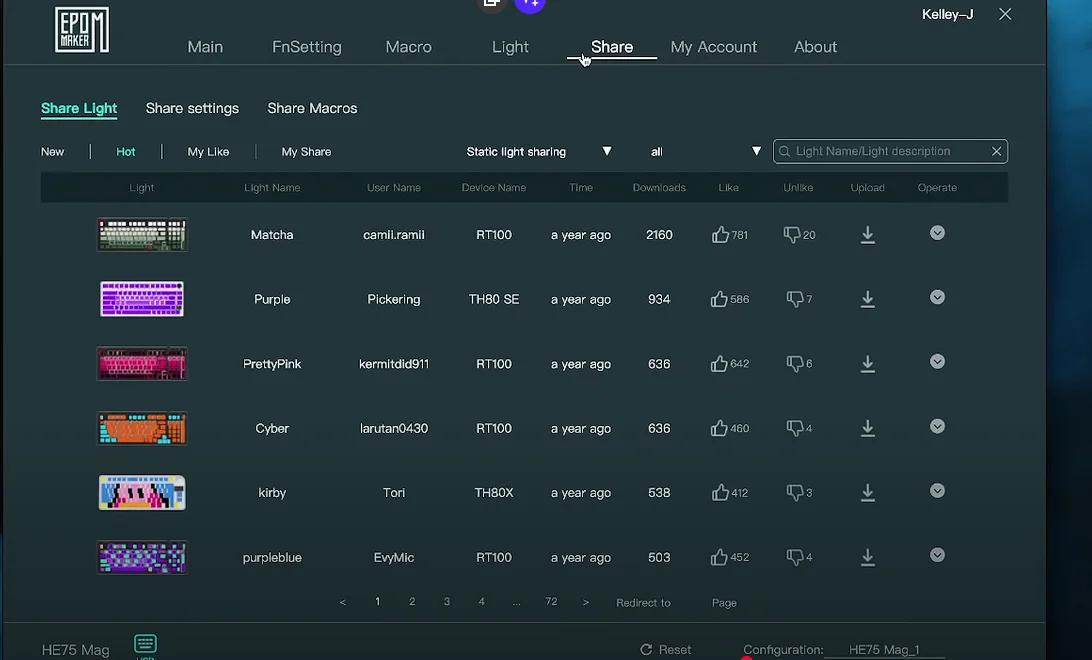1092x660 pixels.
Task: Like the kirby light profile
Action: pyautogui.click(x=720, y=492)
